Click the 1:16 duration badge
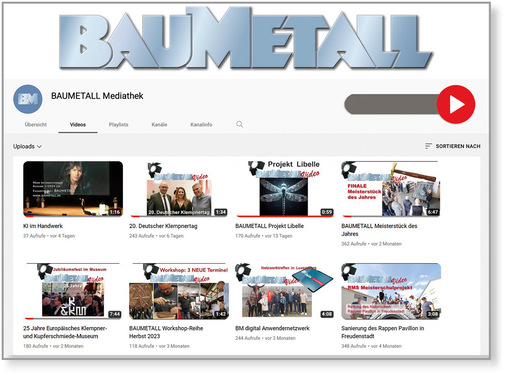The height and width of the screenshot is (375, 506). tap(115, 212)
